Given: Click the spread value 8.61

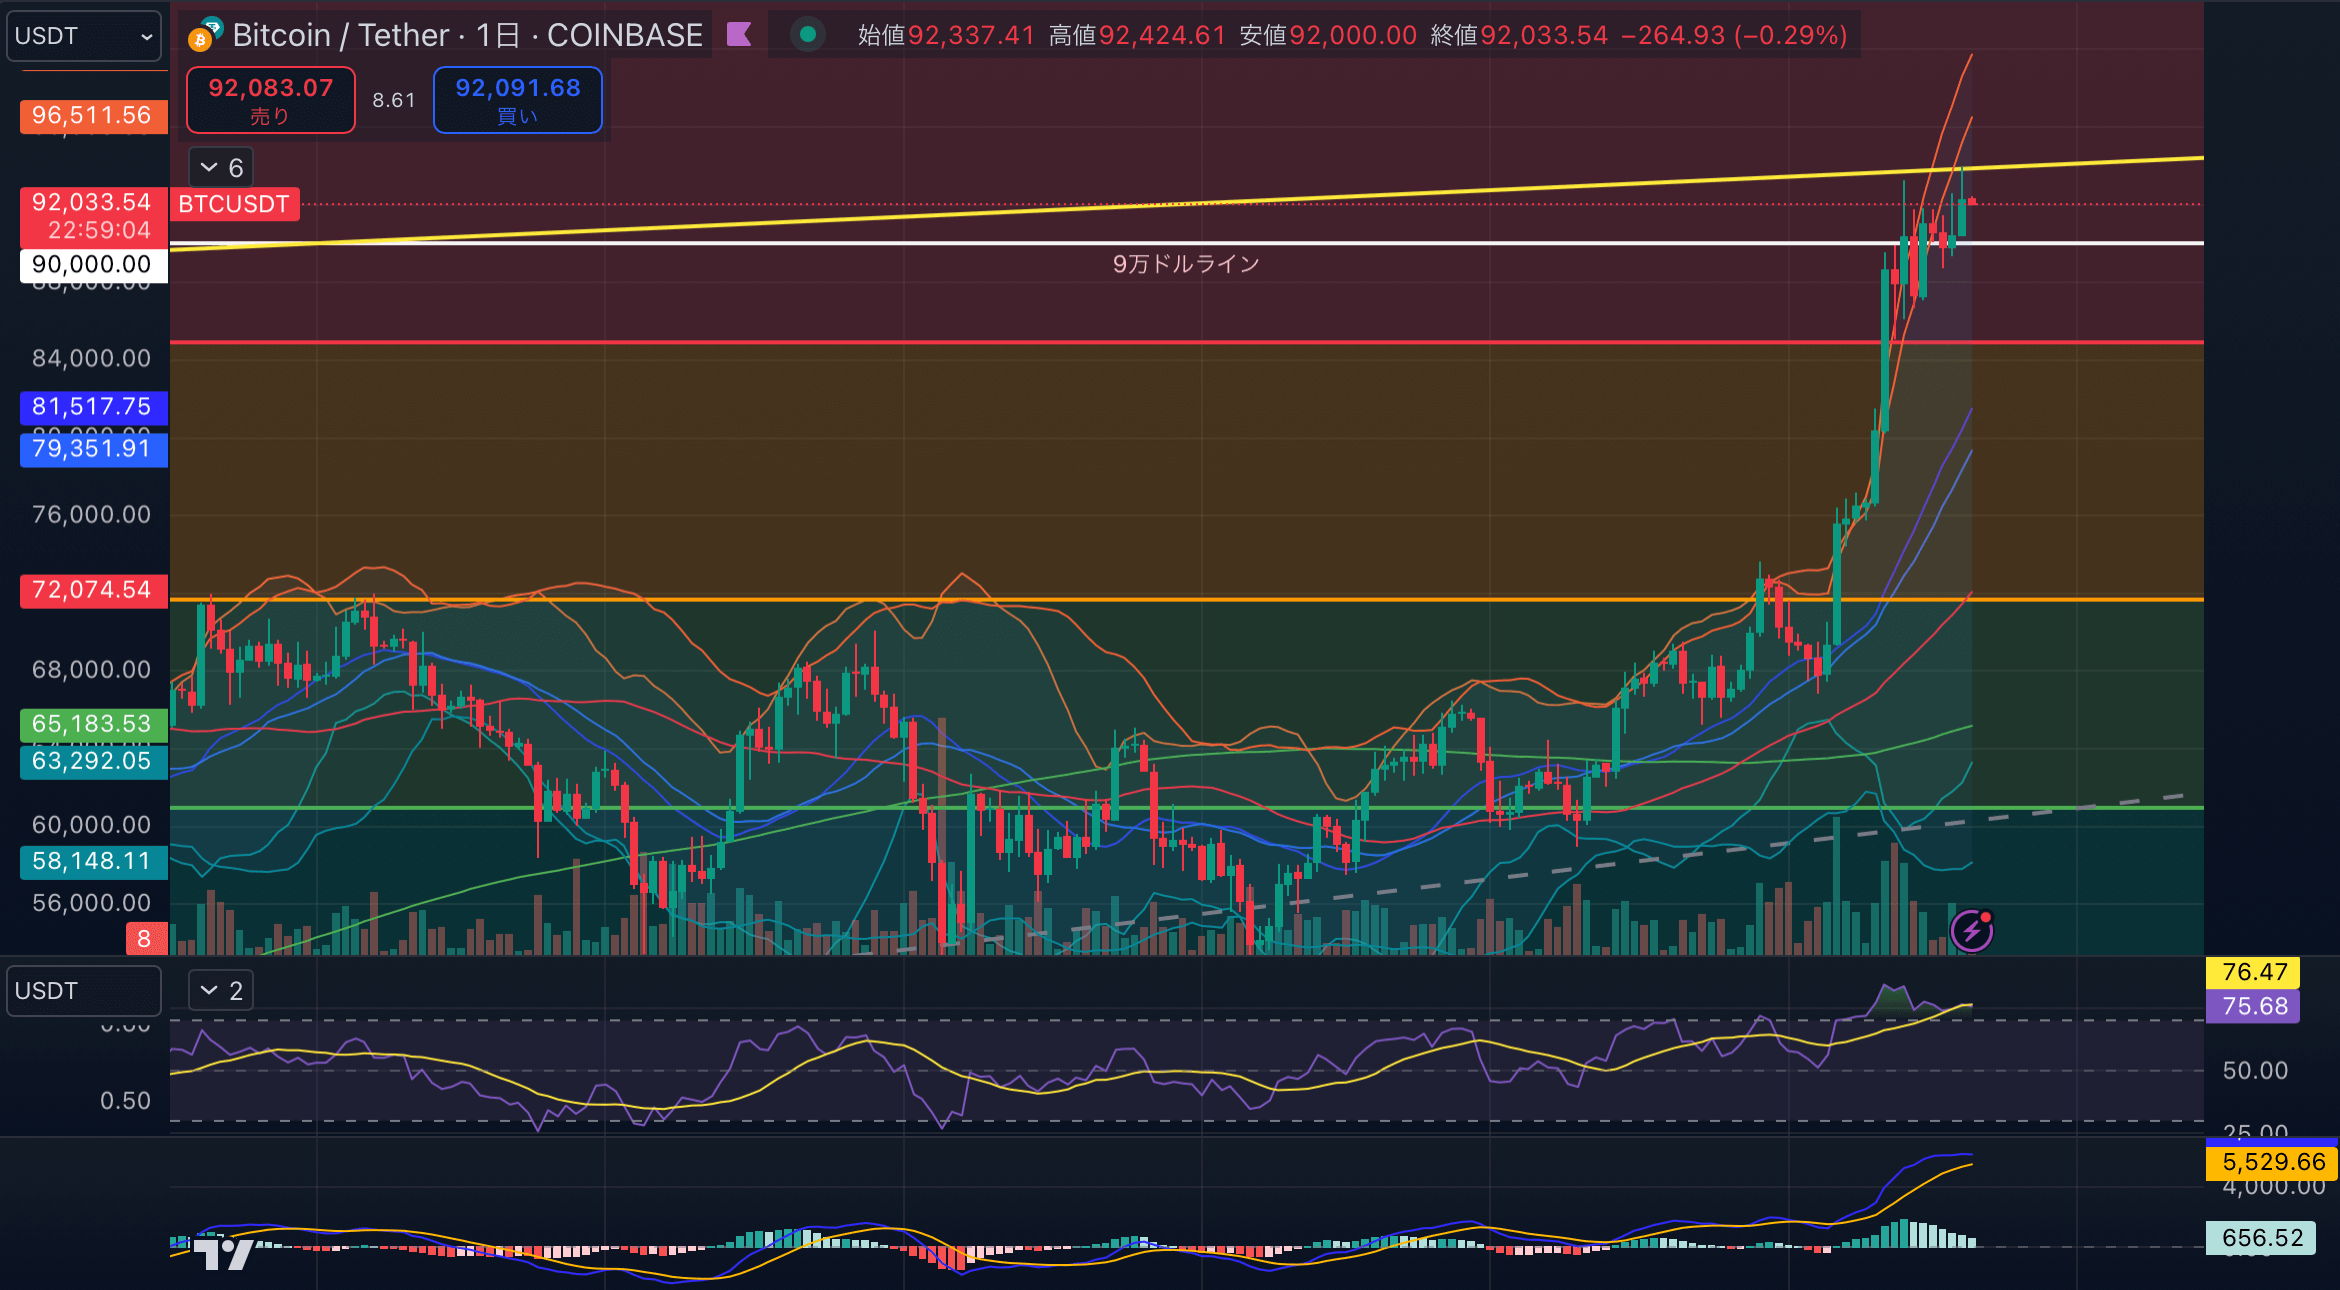Looking at the screenshot, I should [x=394, y=100].
